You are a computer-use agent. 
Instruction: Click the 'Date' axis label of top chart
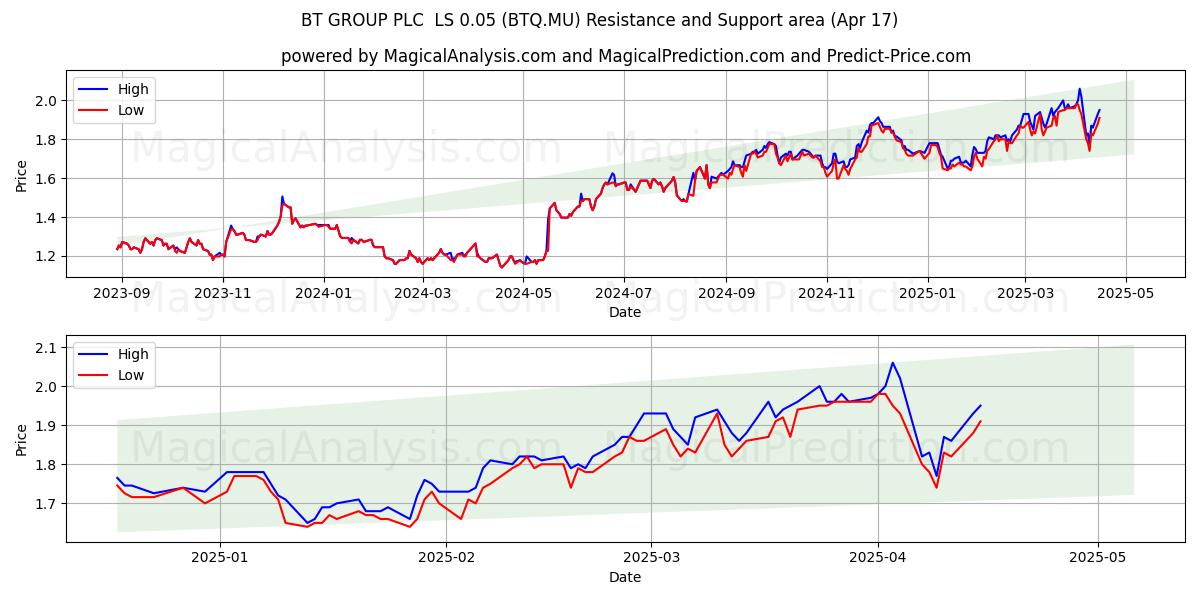tap(625, 312)
